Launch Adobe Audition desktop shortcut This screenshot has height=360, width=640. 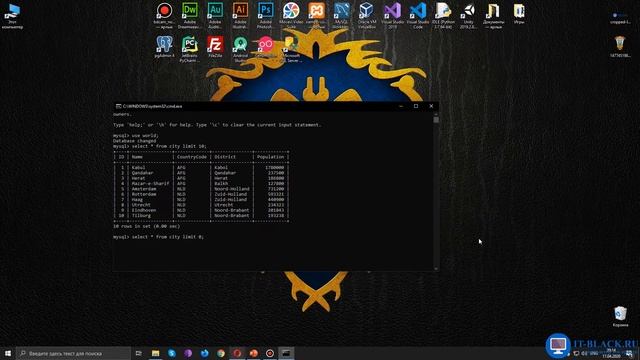pos(215,15)
